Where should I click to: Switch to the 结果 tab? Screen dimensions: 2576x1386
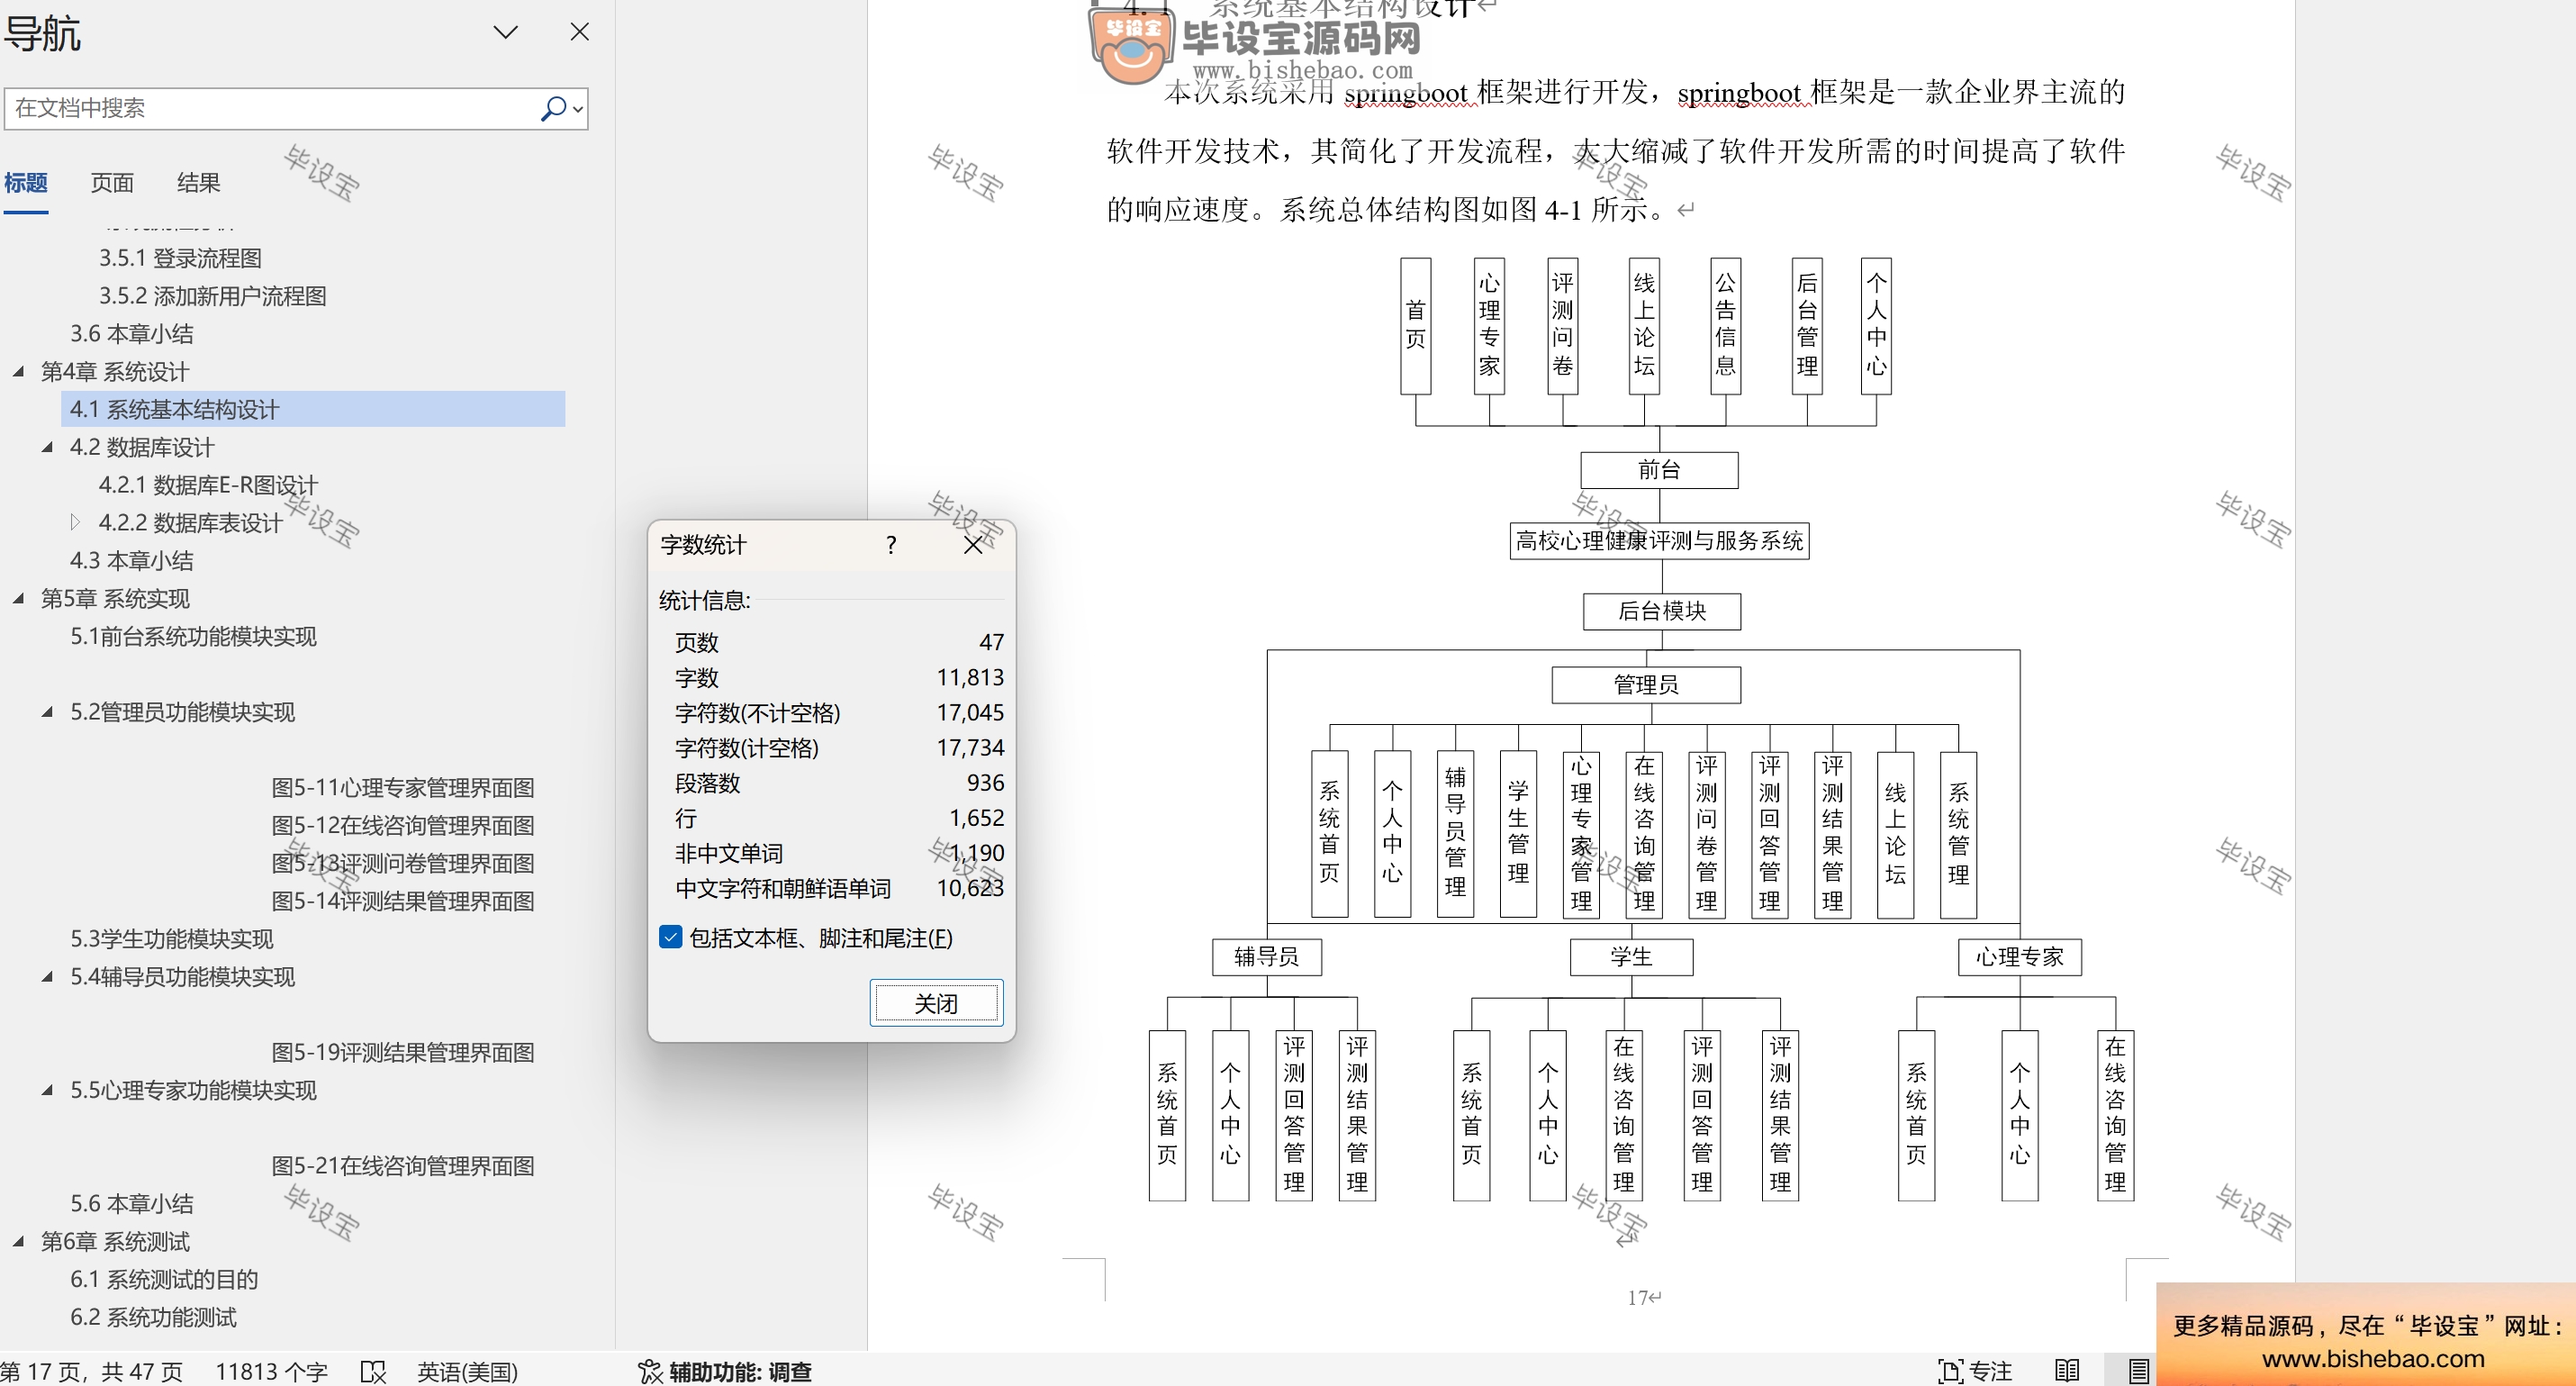[x=198, y=183]
